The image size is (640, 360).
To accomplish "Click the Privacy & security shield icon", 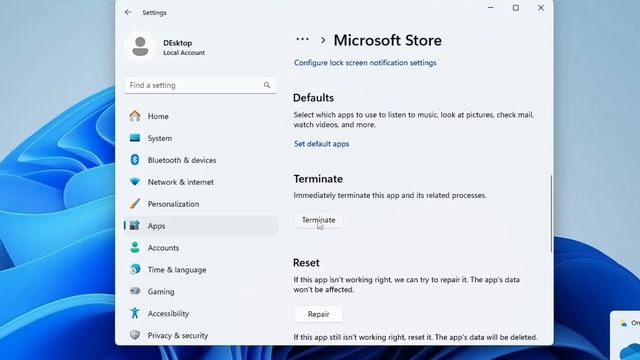I will 135,335.
